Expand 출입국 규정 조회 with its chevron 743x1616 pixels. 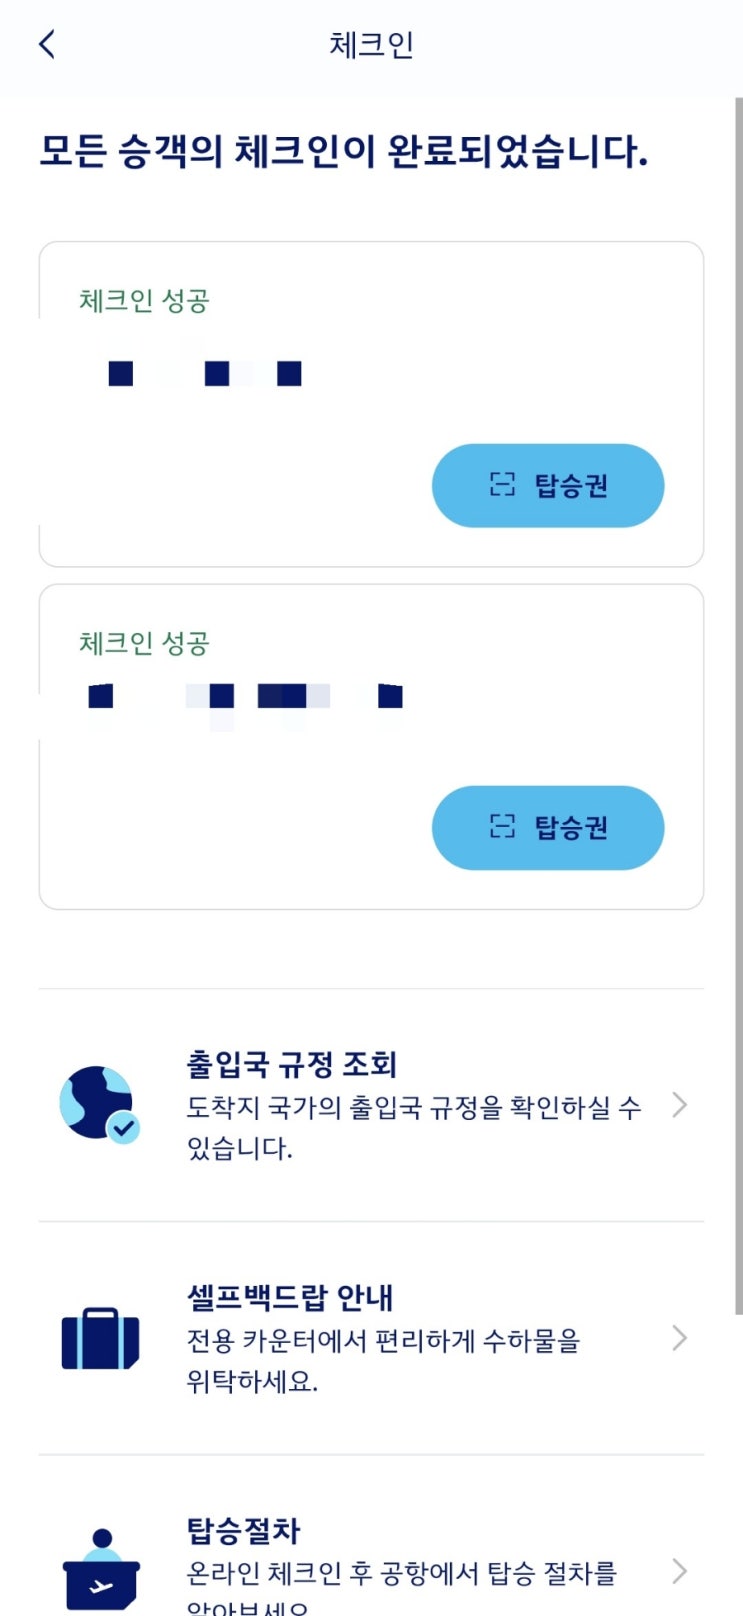(x=680, y=1104)
